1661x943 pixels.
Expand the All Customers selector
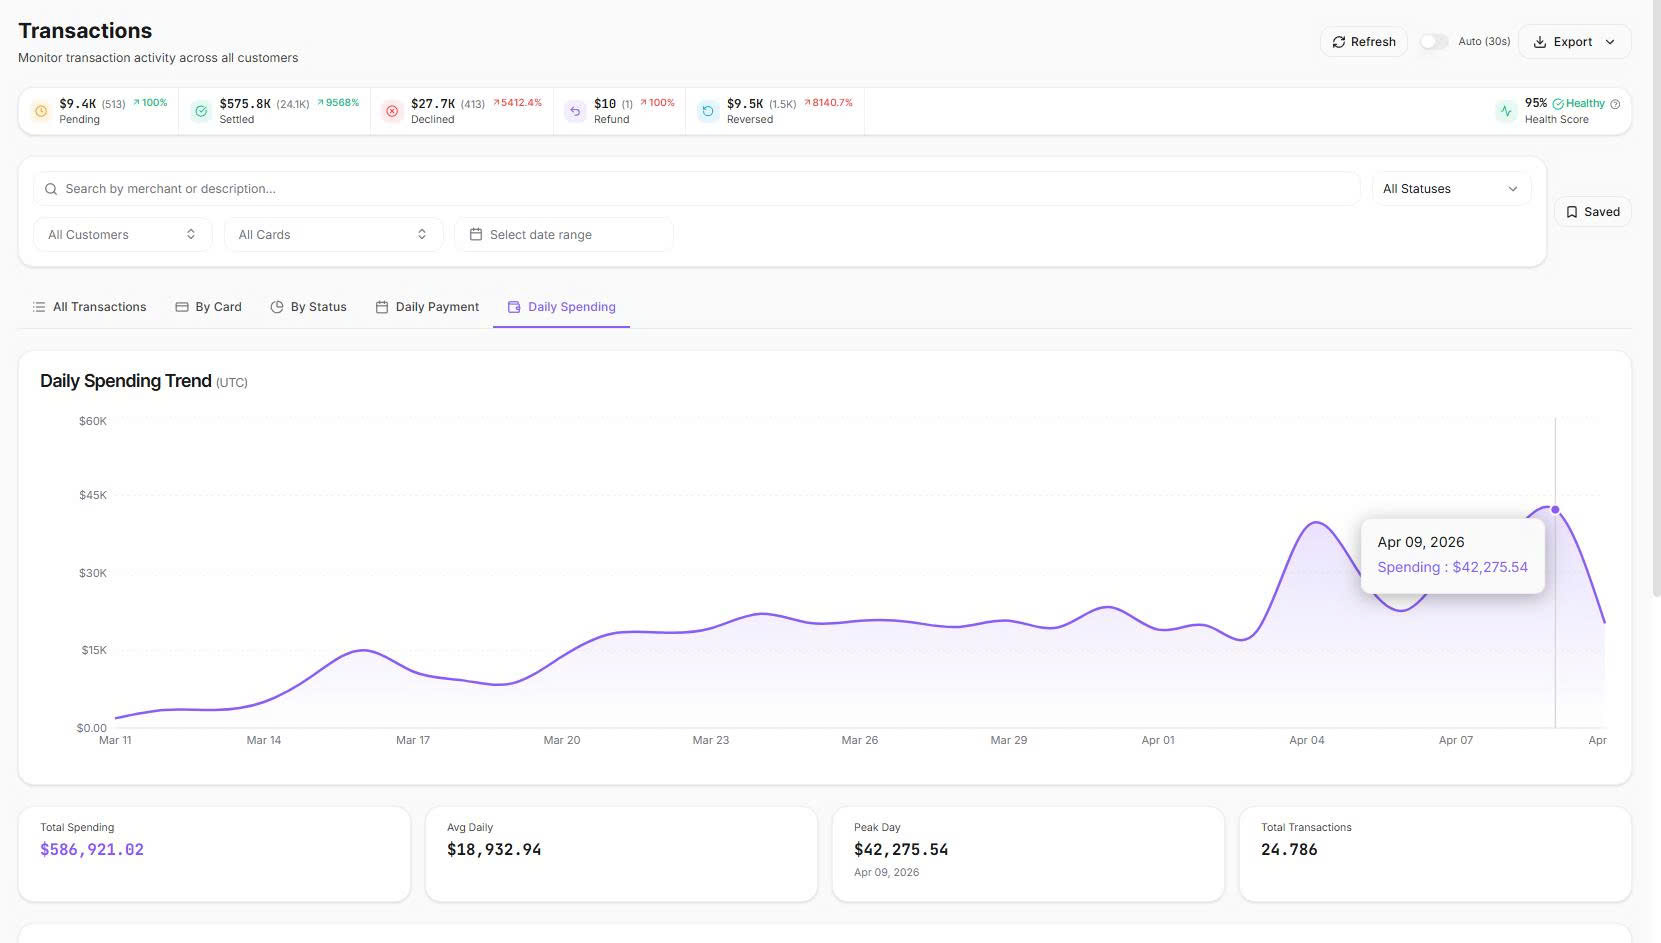(x=122, y=235)
